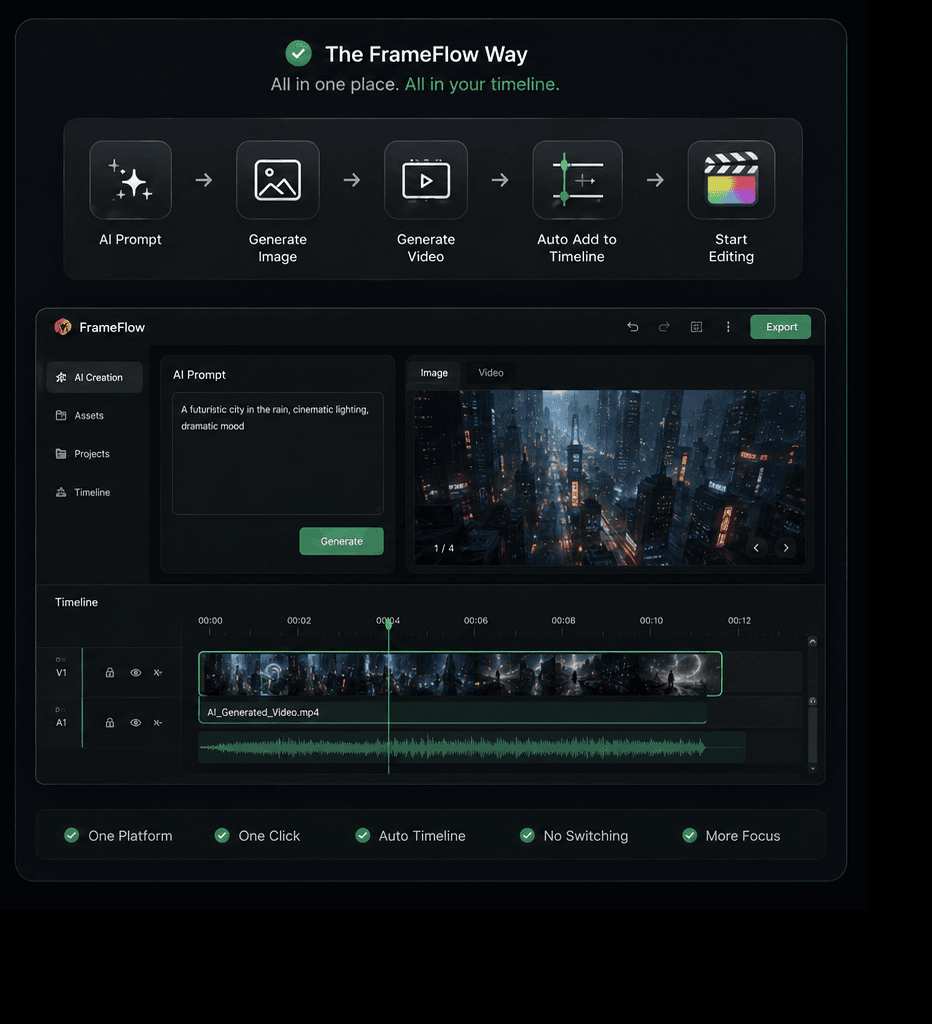Click the No Switching check item
This screenshot has width=932, height=1024.
tap(574, 836)
